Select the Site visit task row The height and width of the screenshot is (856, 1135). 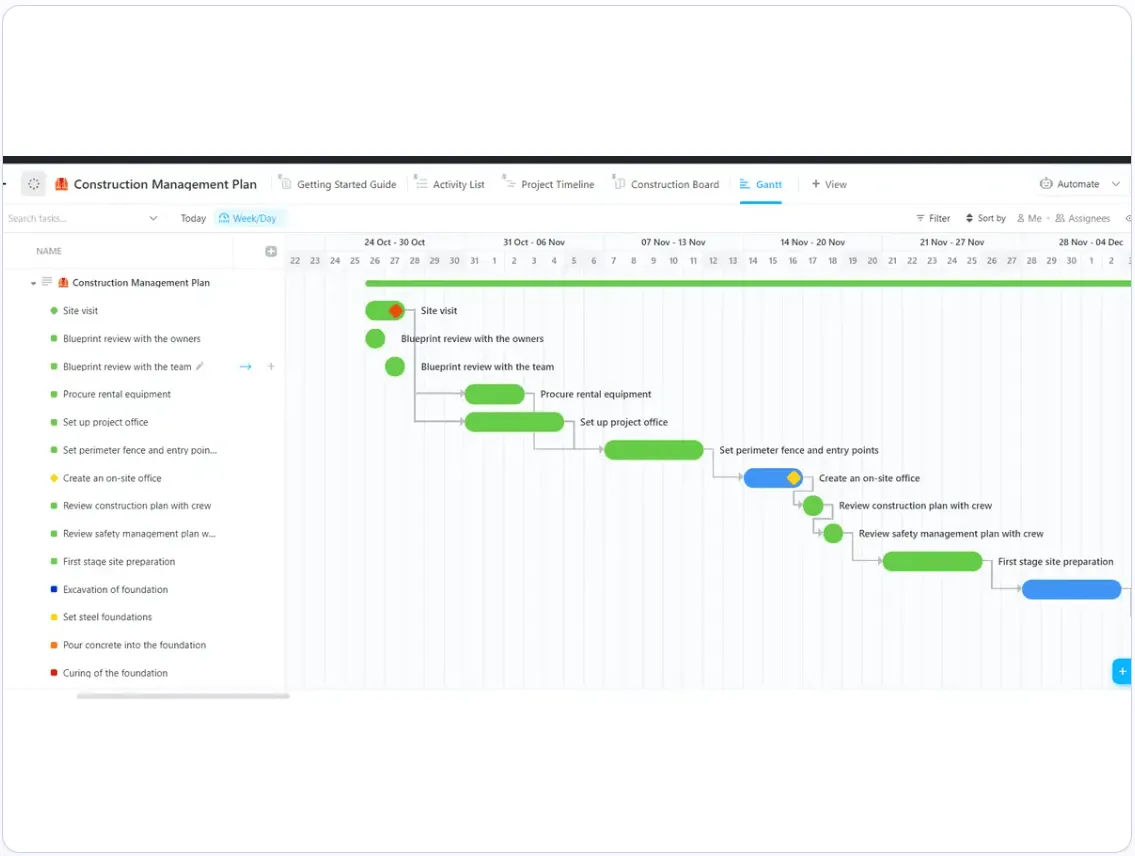142,310
